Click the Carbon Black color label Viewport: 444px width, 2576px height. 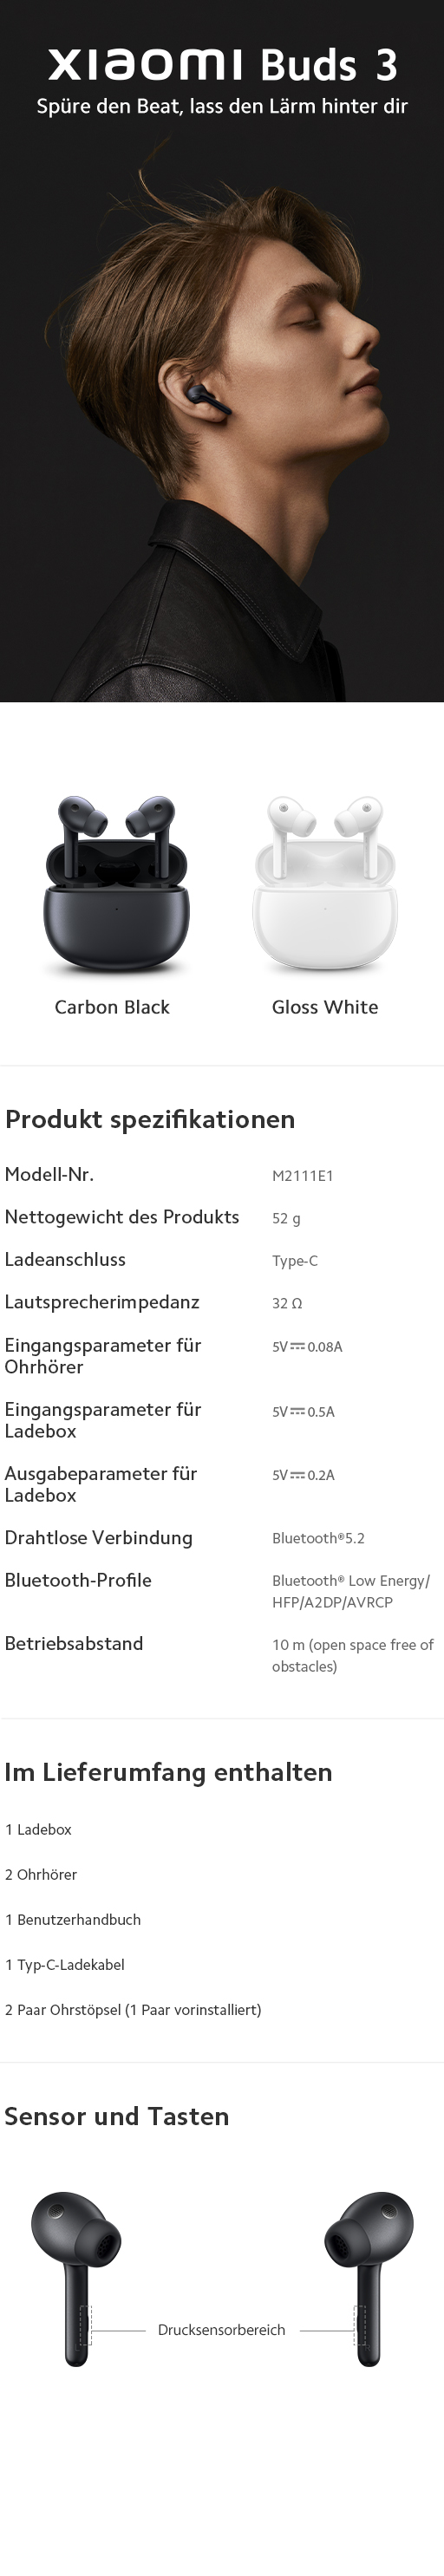(x=112, y=1007)
